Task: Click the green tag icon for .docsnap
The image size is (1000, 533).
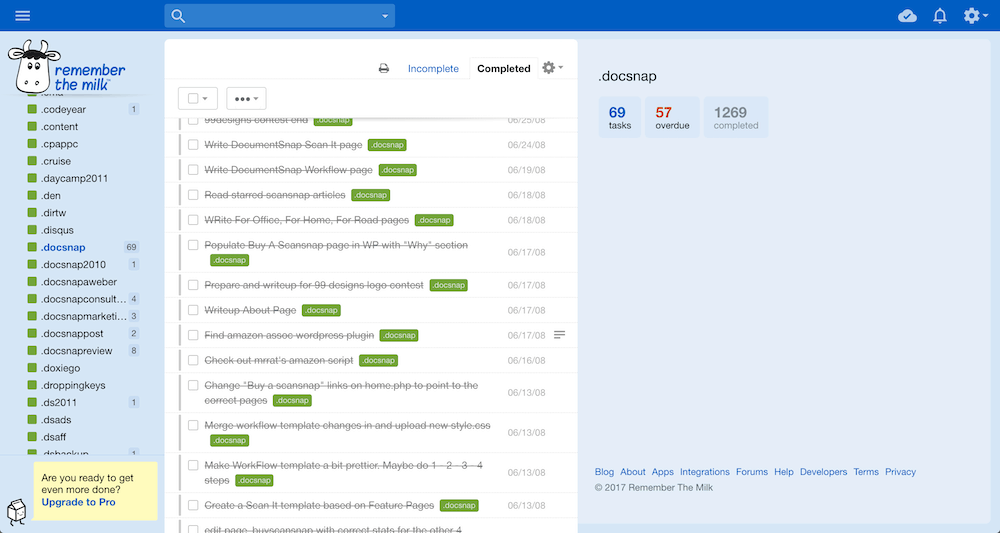Action: [32, 247]
